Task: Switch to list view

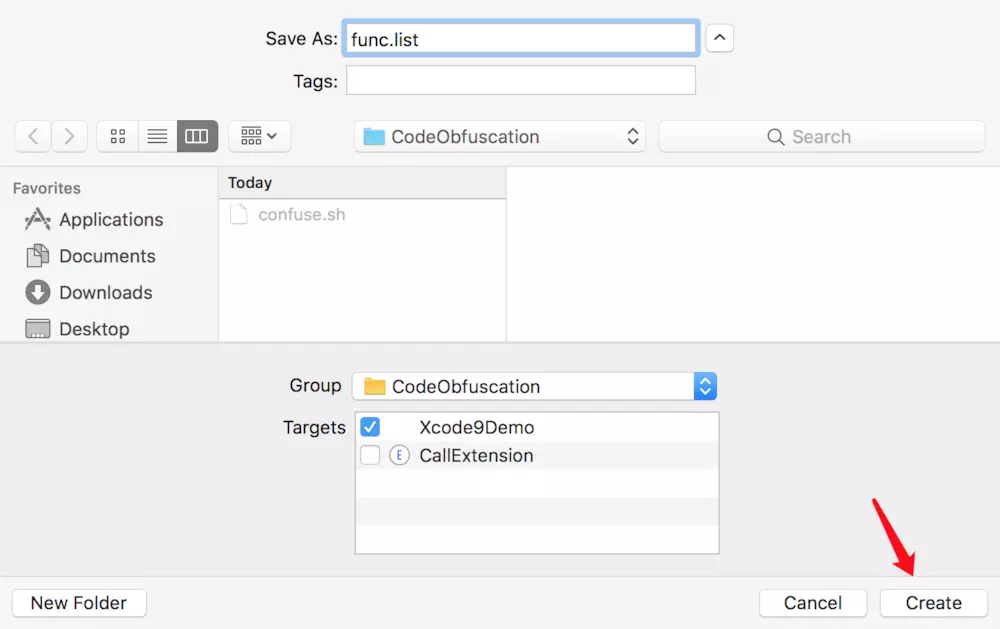Action: [x=158, y=136]
